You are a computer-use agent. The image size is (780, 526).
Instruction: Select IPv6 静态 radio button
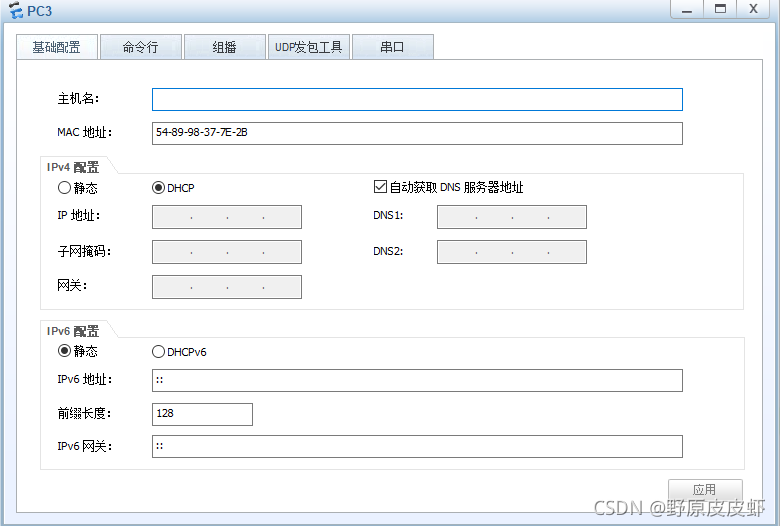coord(64,351)
